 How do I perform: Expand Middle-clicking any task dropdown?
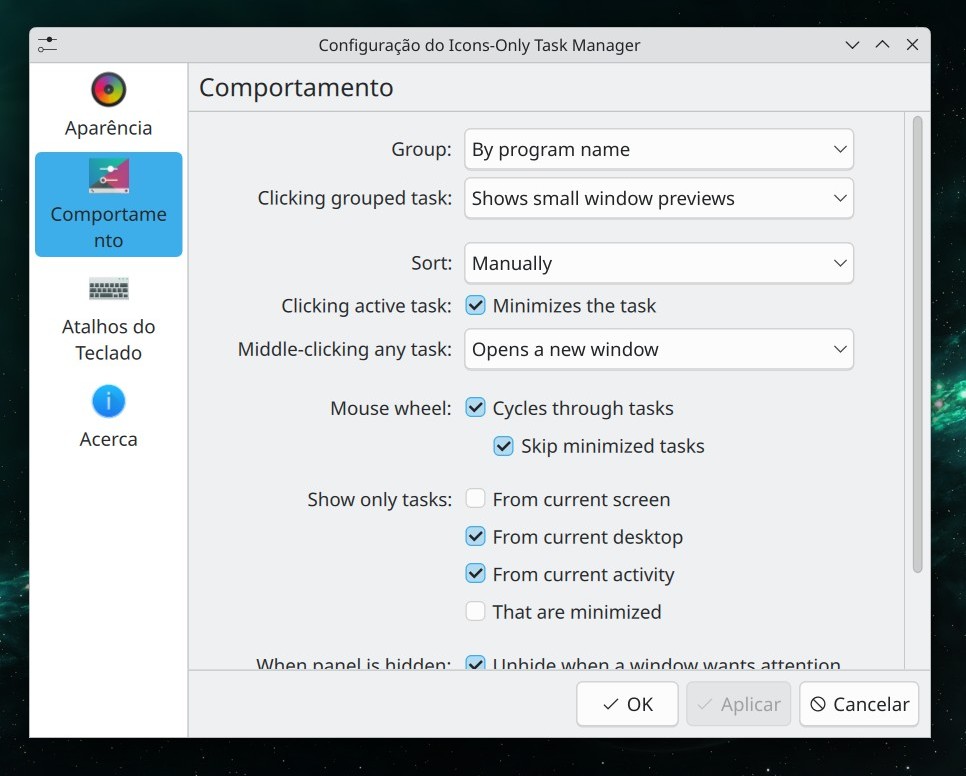658,350
